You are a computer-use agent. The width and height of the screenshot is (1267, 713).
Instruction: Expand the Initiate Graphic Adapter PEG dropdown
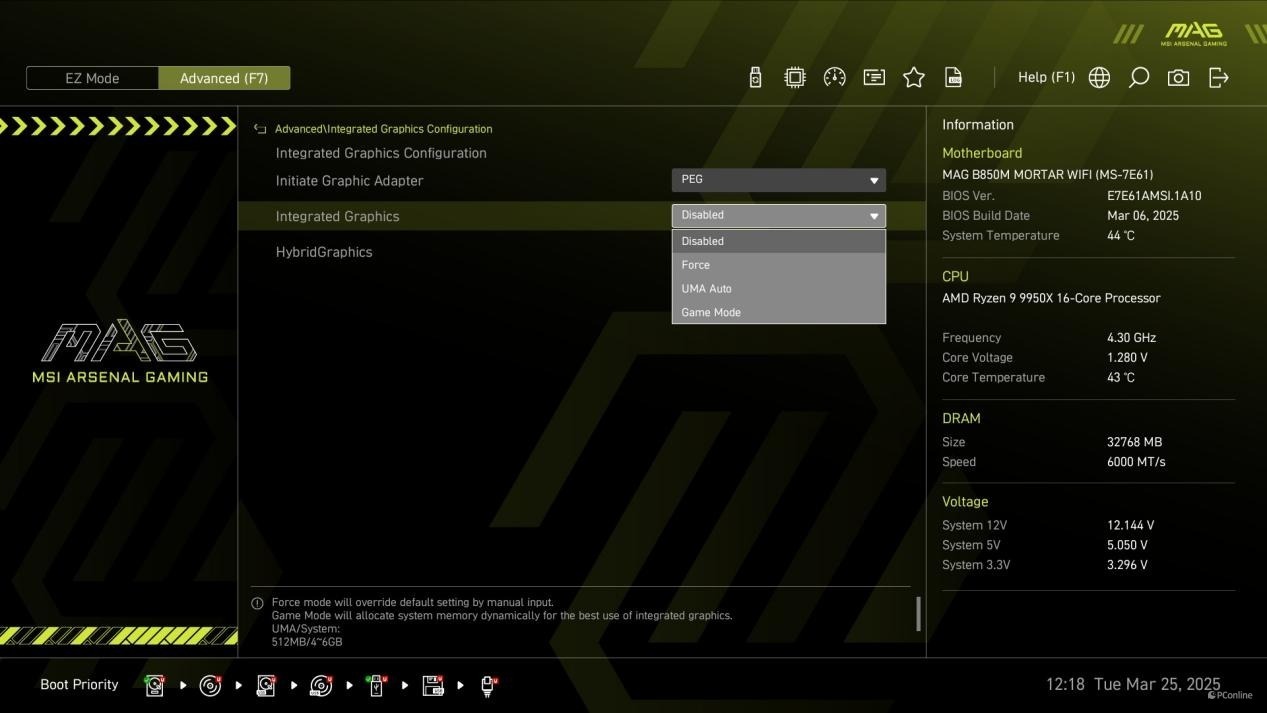pos(778,180)
